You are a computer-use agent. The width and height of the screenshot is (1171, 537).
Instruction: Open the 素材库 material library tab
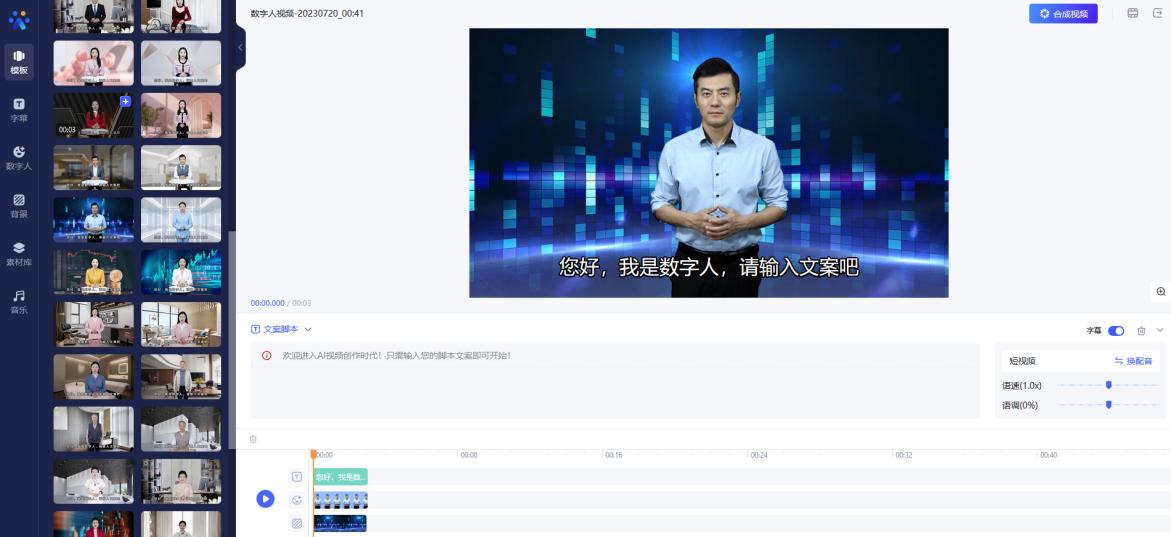click(x=19, y=254)
